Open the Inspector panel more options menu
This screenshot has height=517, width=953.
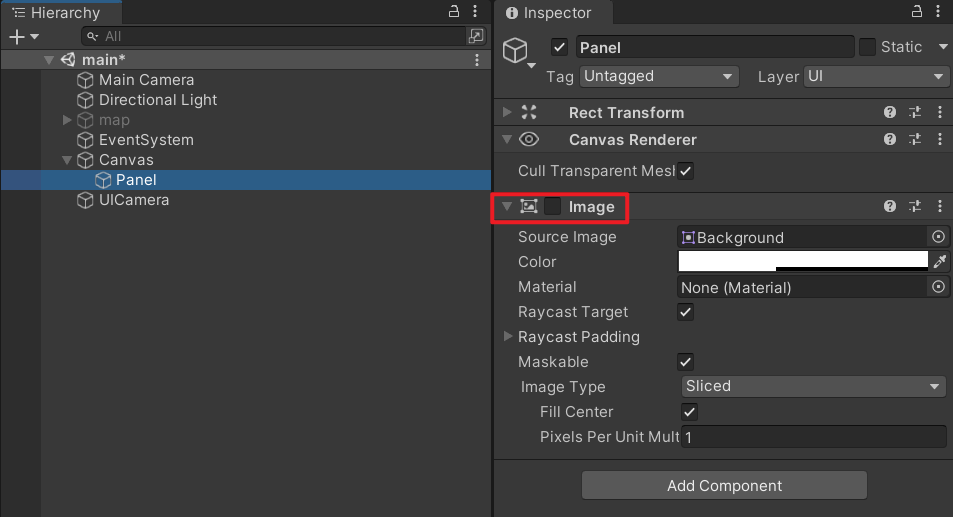(938, 11)
